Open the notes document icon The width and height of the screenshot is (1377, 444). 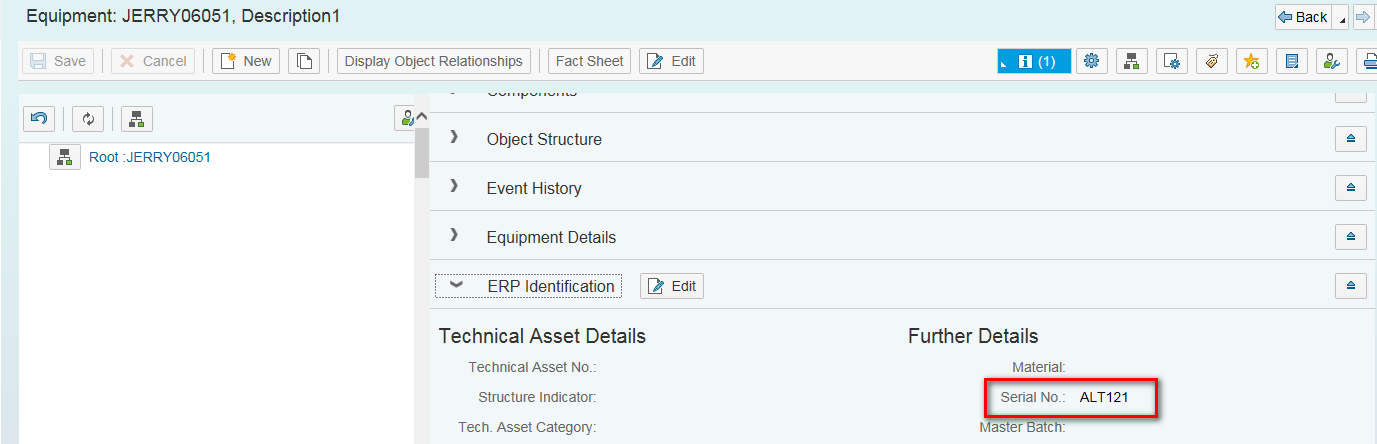[x=1291, y=61]
